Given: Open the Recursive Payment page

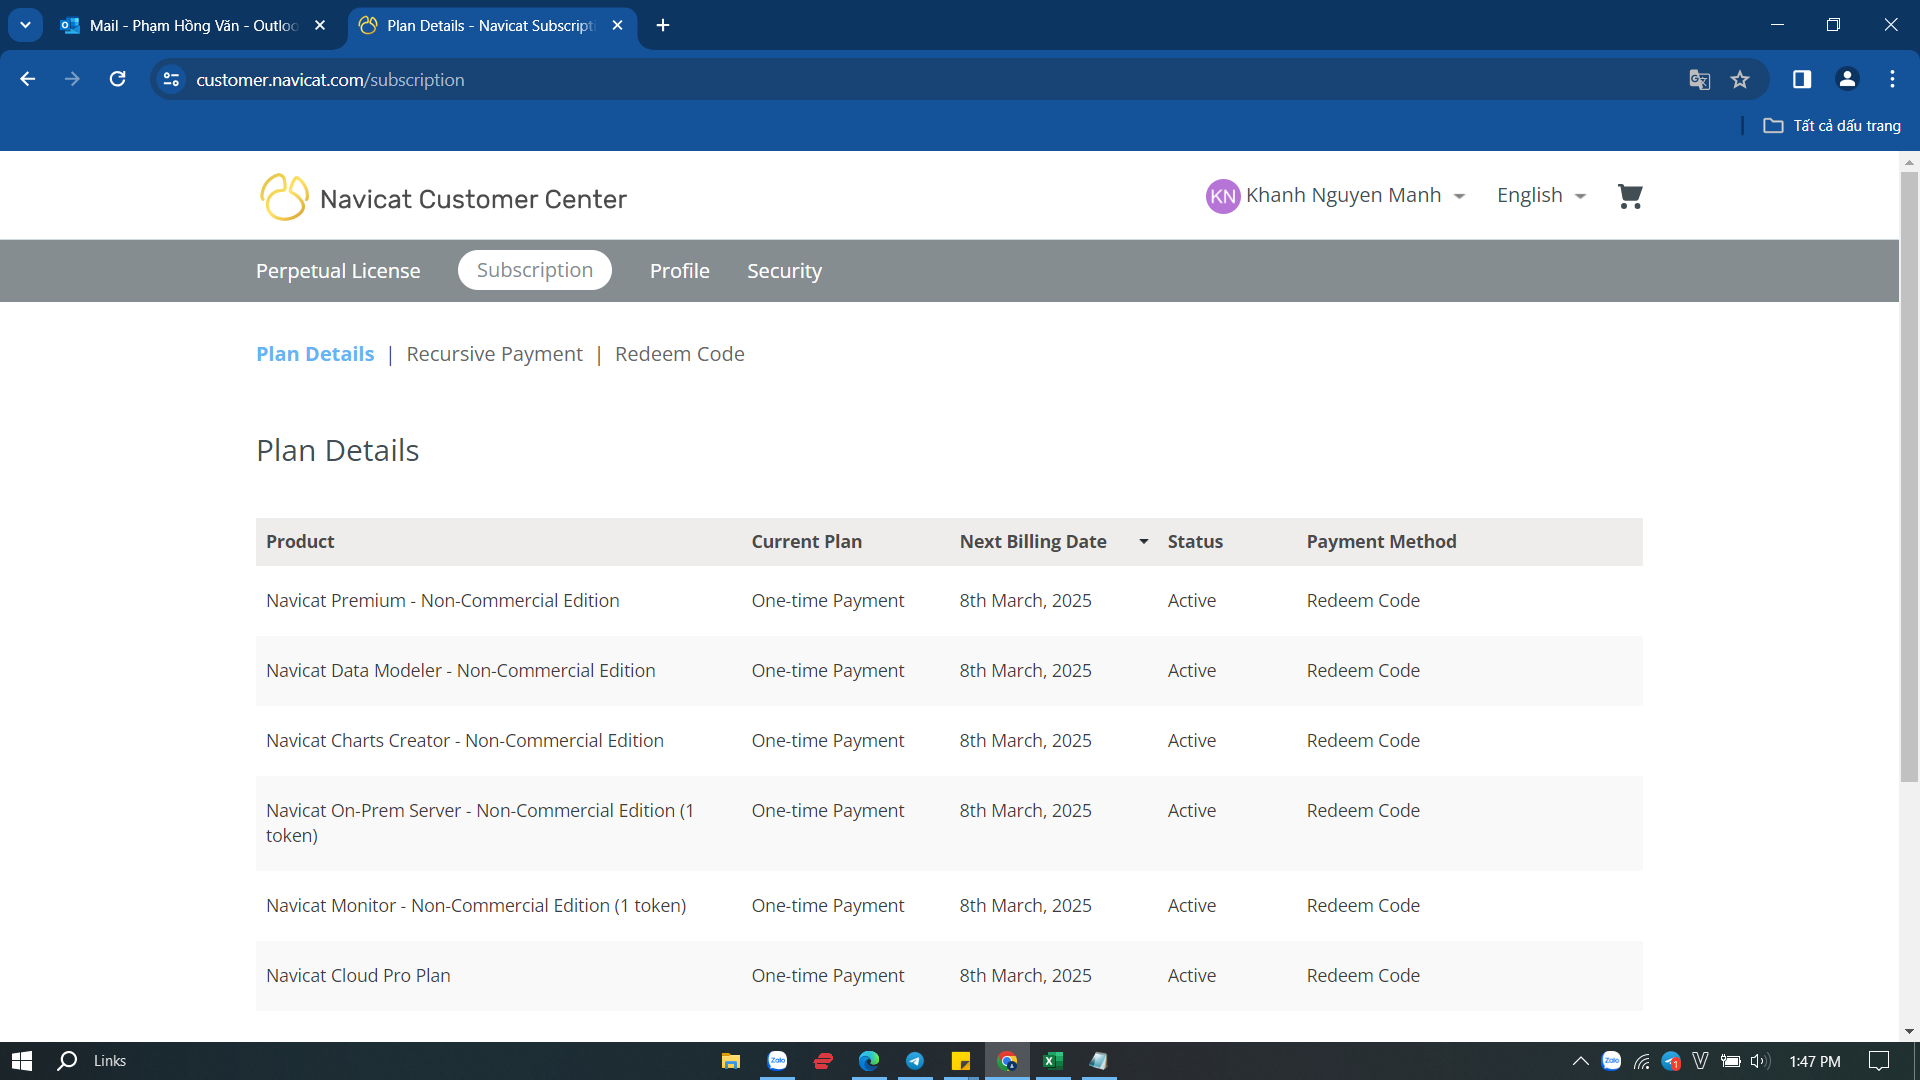Looking at the screenshot, I should coord(495,354).
